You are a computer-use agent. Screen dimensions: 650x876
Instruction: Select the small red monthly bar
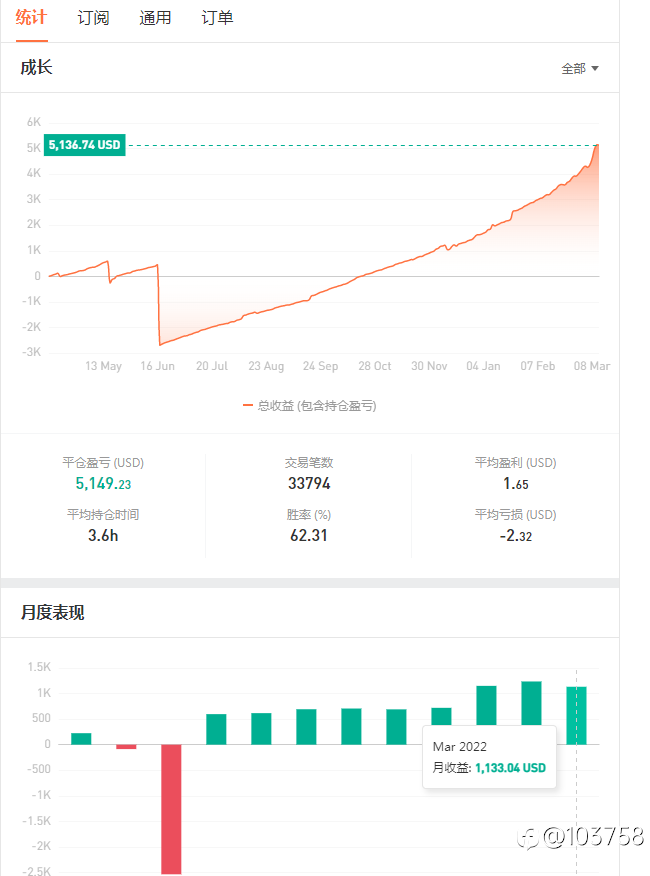126,747
